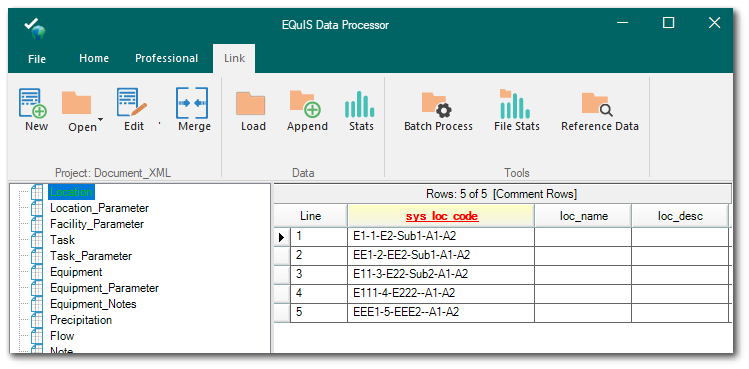Click the loc_name column header
The height and width of the screenshot is (369, 749).
click(583, 216)
